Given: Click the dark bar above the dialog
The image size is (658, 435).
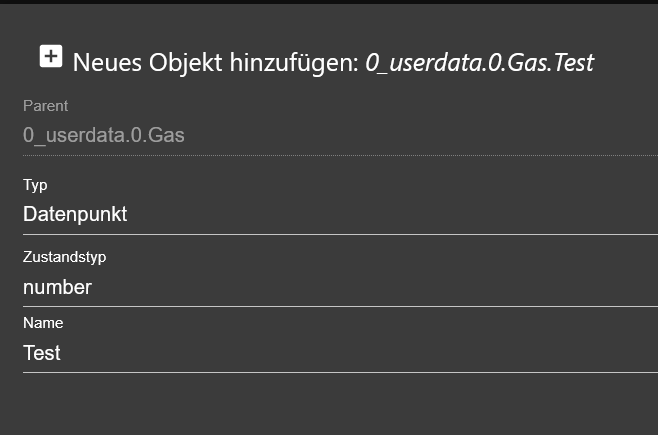Looking at the screenshot, I should coord(329,2).
